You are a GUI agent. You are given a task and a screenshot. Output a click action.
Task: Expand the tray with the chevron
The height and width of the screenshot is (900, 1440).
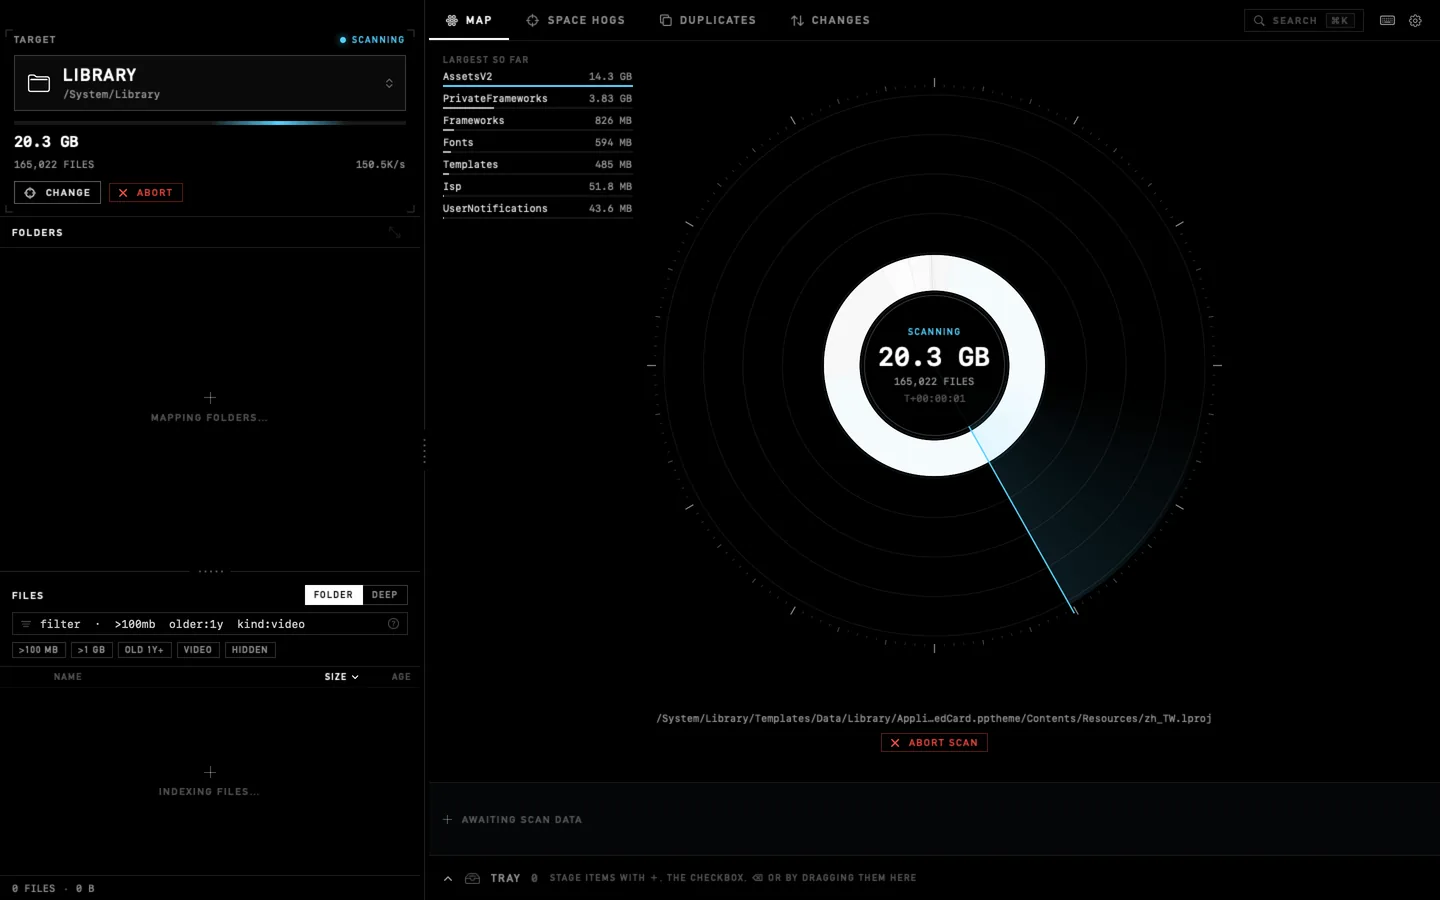pos(448,878)
